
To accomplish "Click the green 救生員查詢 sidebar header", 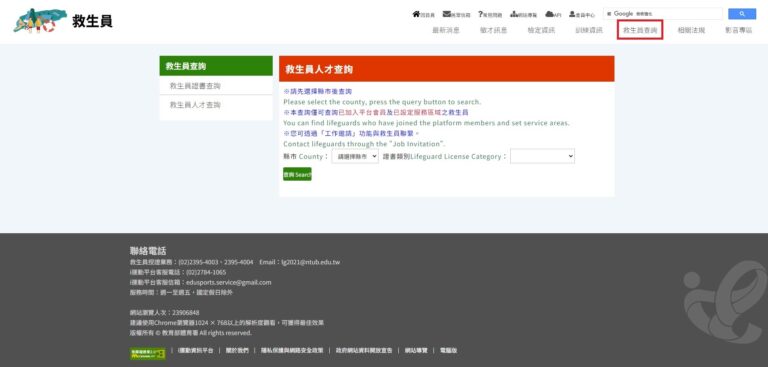I will [216, 66].
